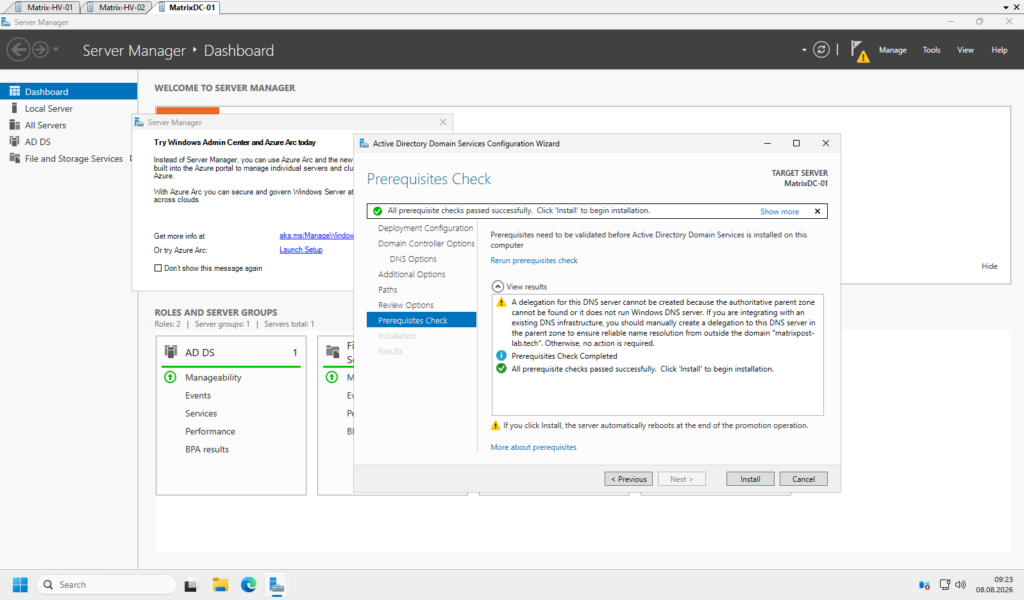Open the notifications flag with warning

pyautogui.click(x=859, y=51)
